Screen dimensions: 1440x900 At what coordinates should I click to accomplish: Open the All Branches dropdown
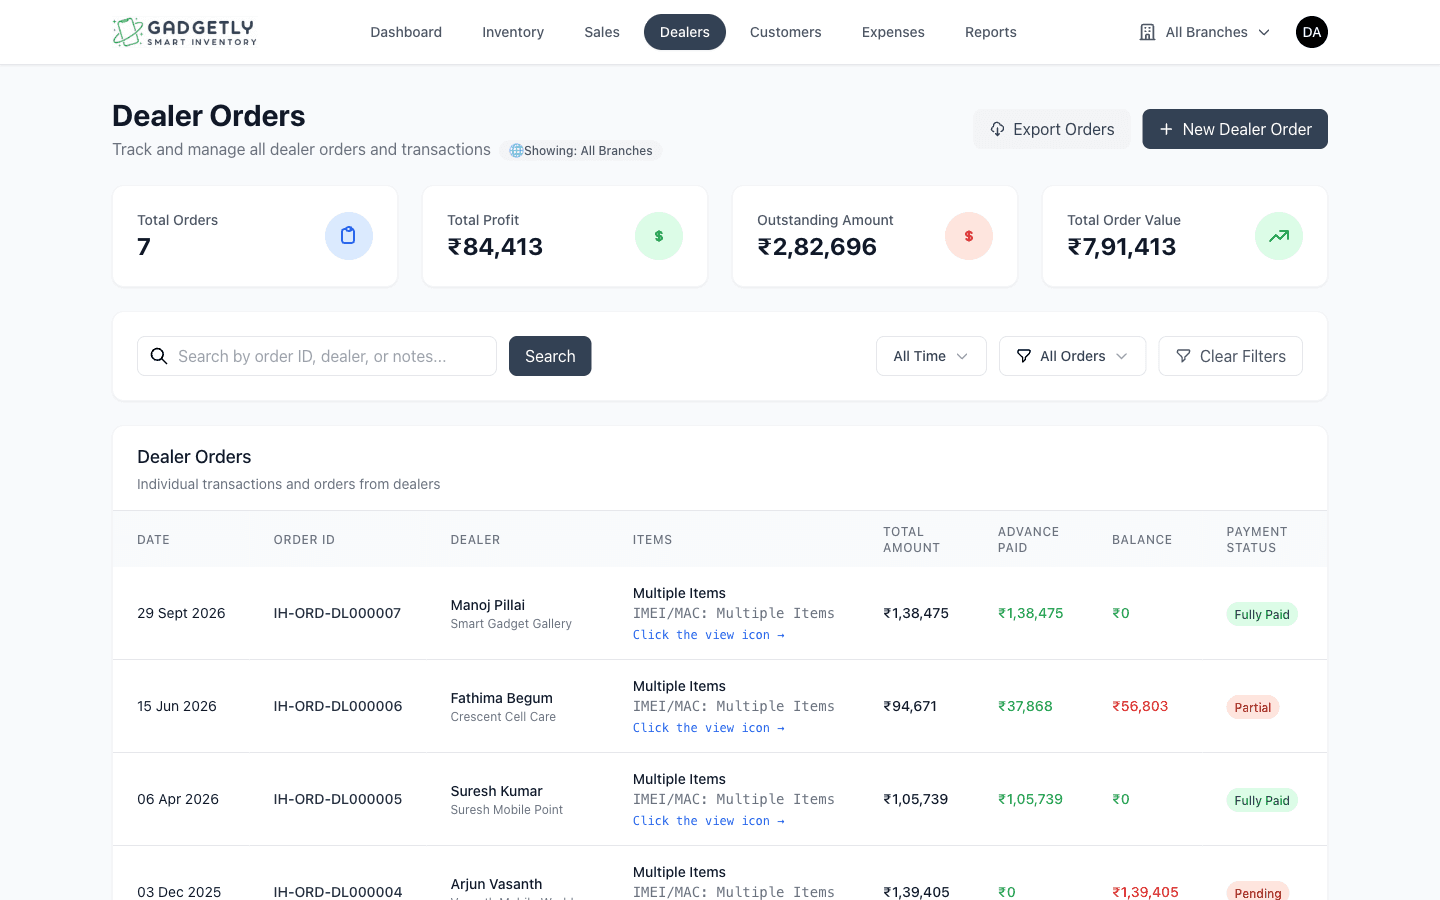click(x=1205, y=32)
